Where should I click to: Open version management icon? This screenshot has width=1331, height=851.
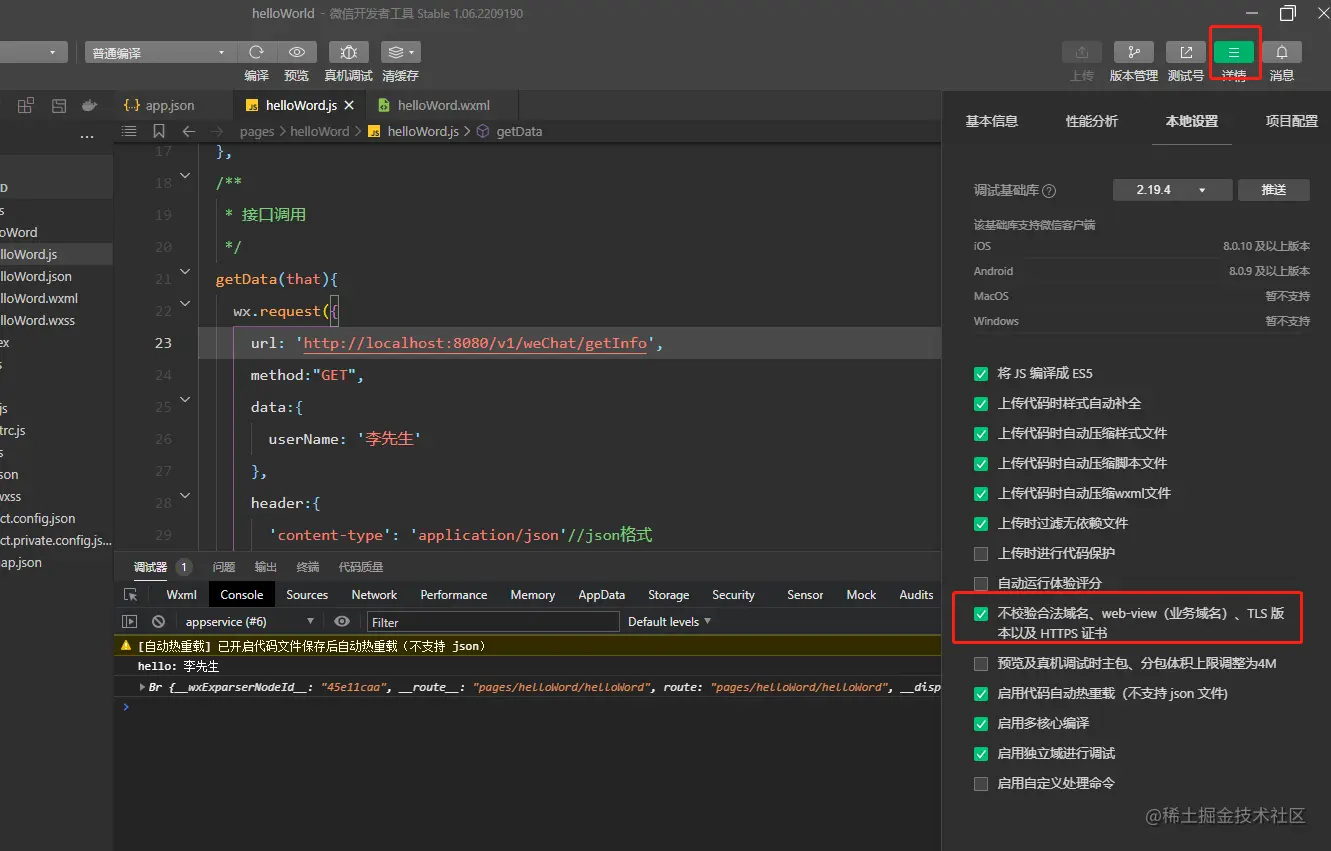(1133, 52)
